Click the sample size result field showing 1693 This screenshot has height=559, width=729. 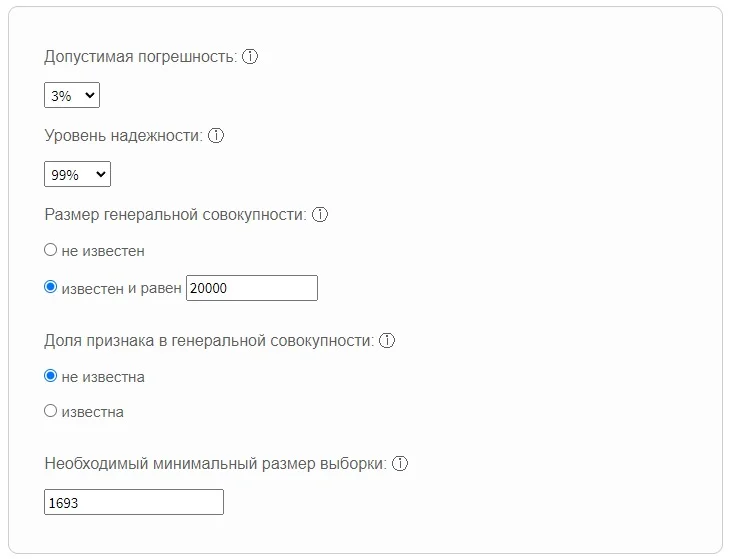[x=134, y=502]
